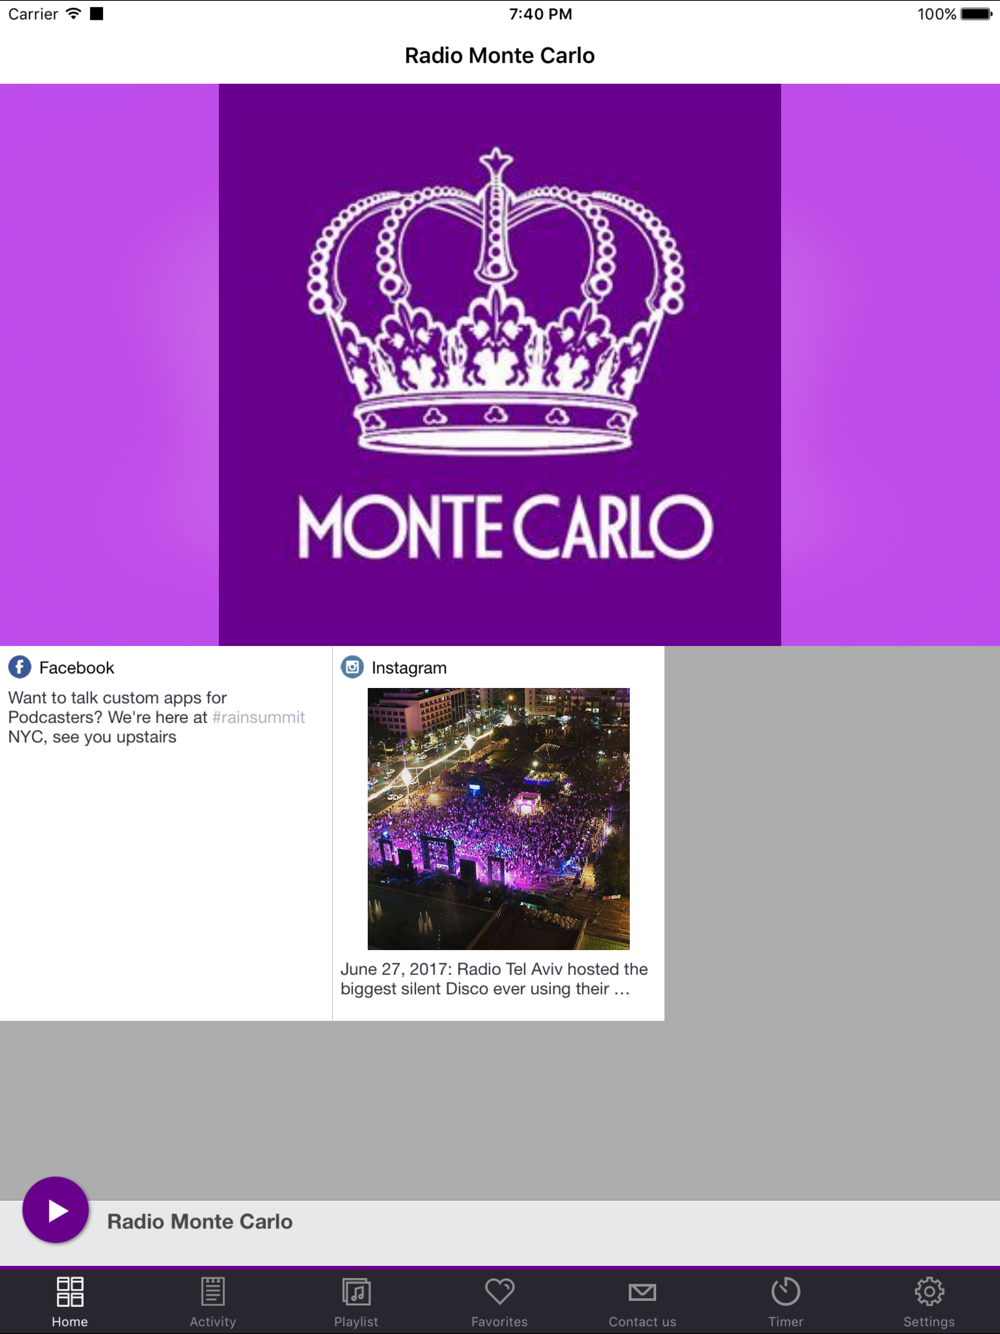
Task: Open the Favorites heart icon
Action: coord(499,1291)
